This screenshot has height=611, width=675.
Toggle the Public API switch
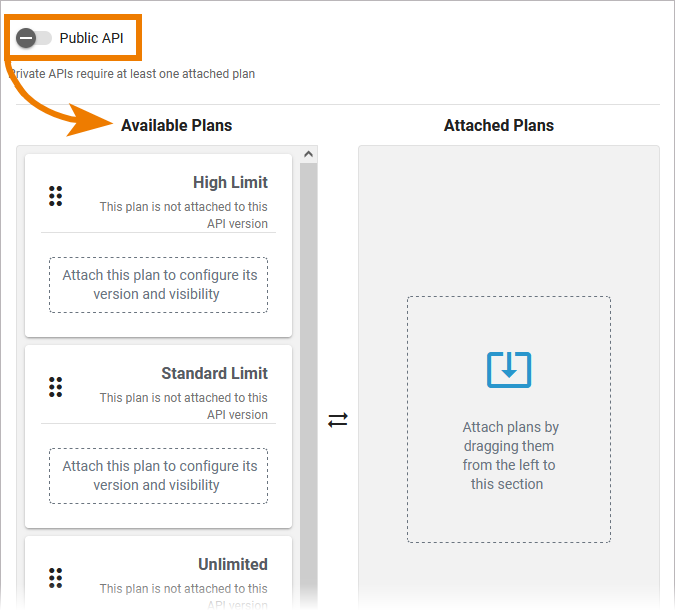[34, 38]
